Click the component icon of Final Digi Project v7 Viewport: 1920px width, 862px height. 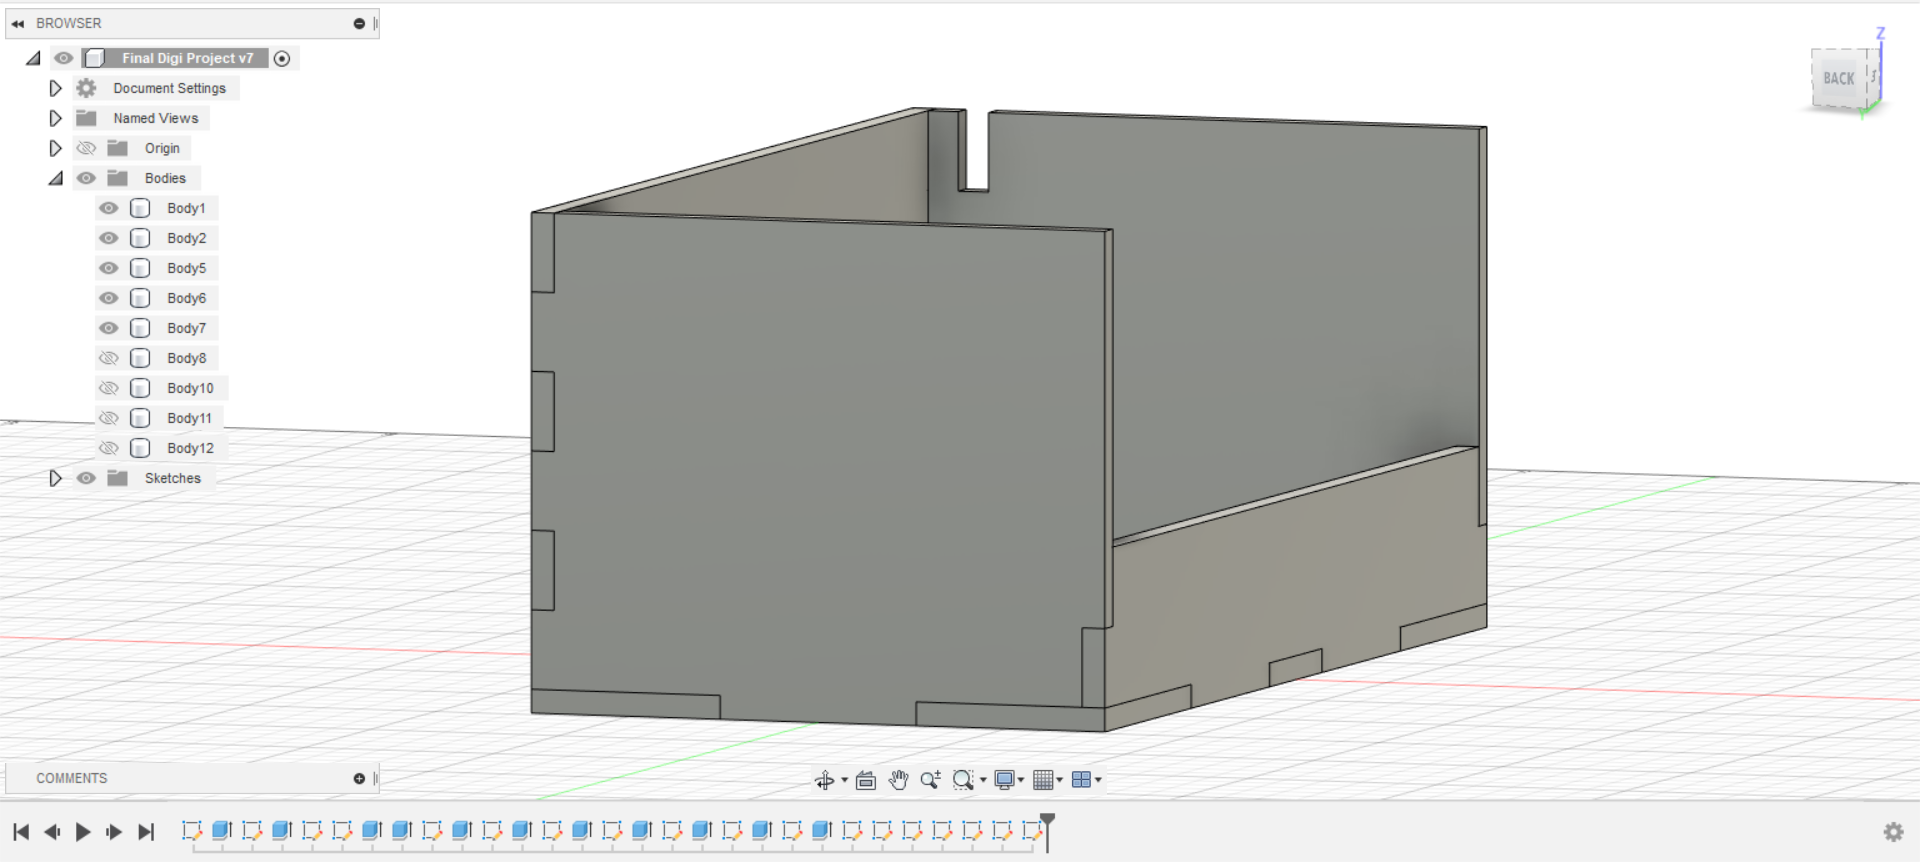point(95,58)
